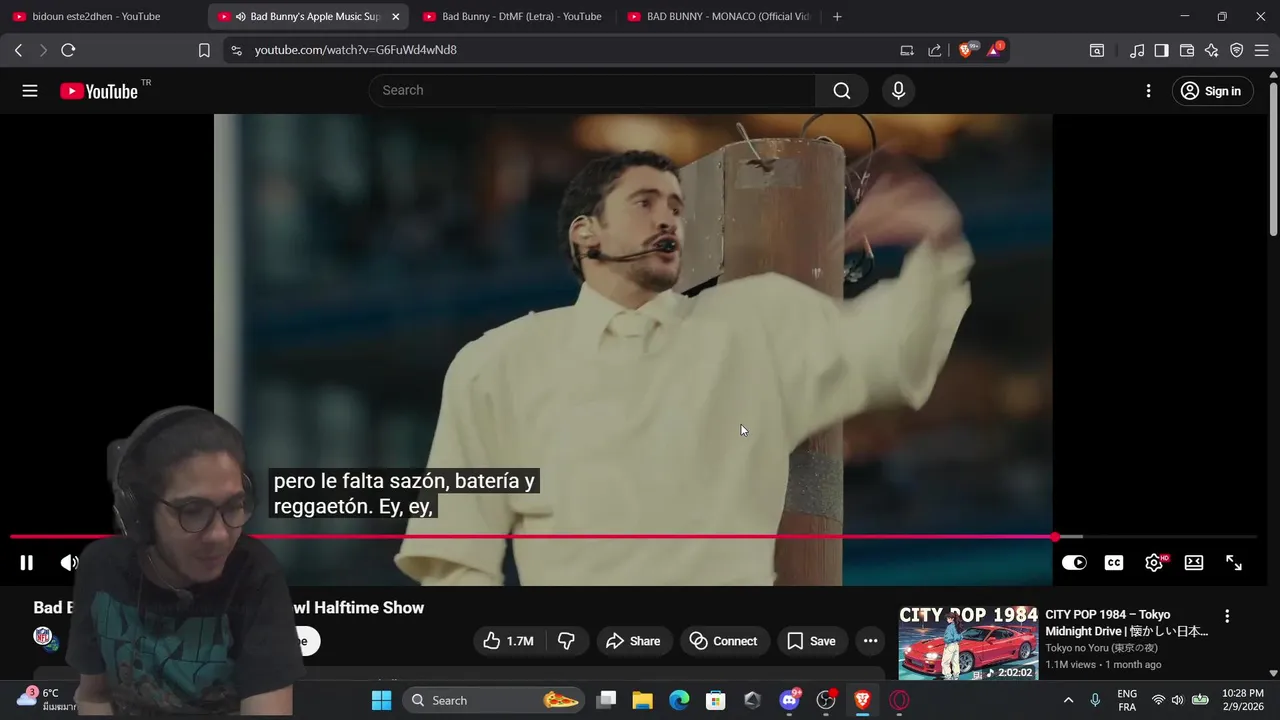Click the red scrubber handle on timeline
1280x720 pixels.
[1055, 537]
